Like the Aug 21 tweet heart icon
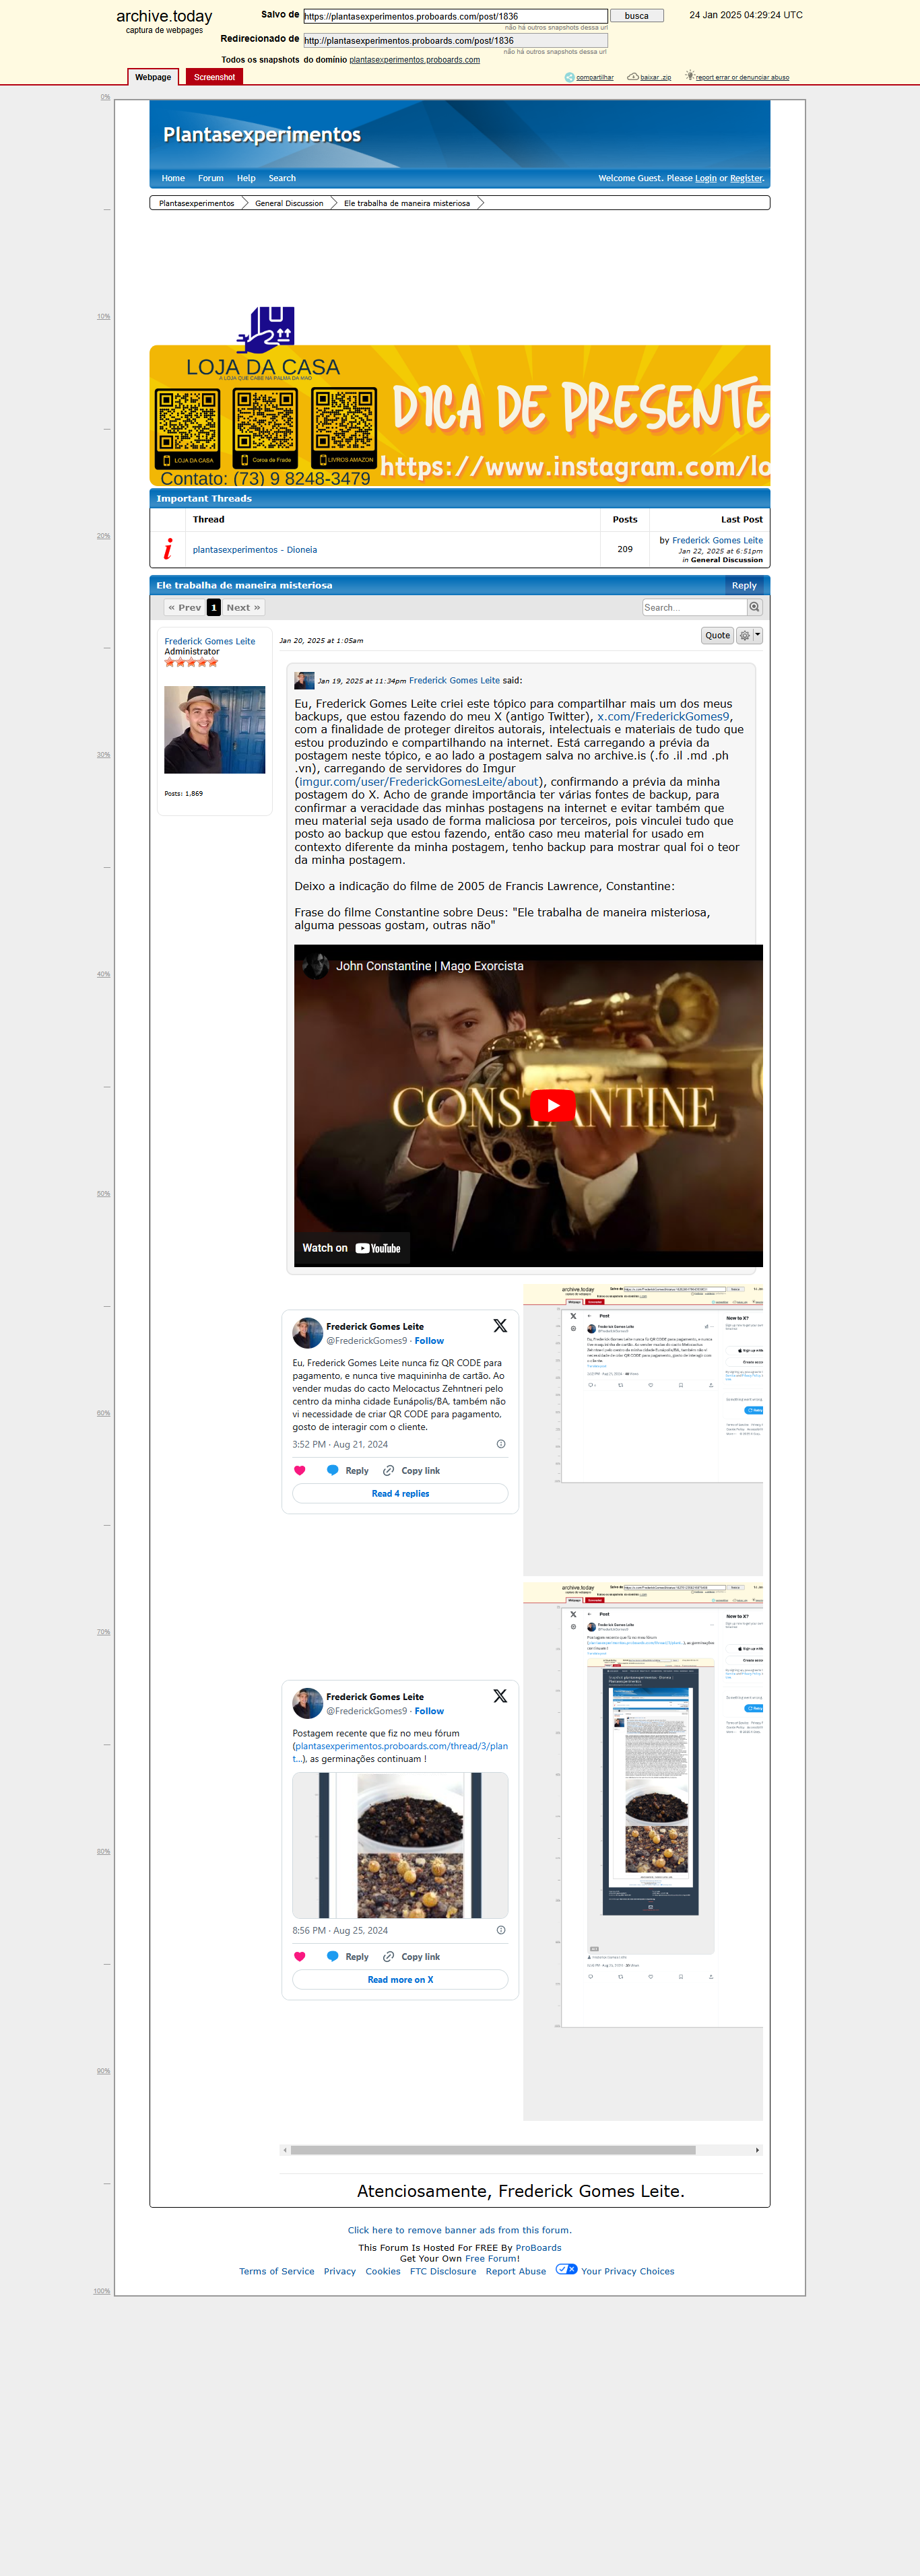This screenshot has height=2576, width=920. click(299, 1470)
